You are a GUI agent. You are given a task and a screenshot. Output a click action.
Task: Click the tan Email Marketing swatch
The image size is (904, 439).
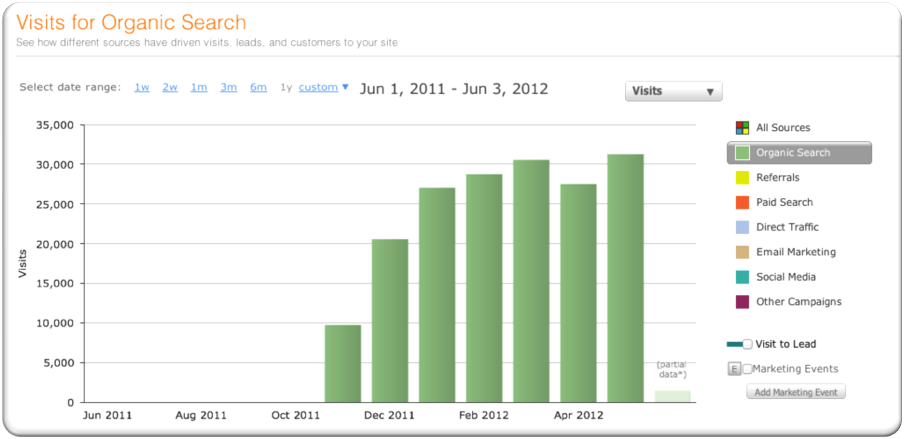pyautogui.click(x=742, y=253)
